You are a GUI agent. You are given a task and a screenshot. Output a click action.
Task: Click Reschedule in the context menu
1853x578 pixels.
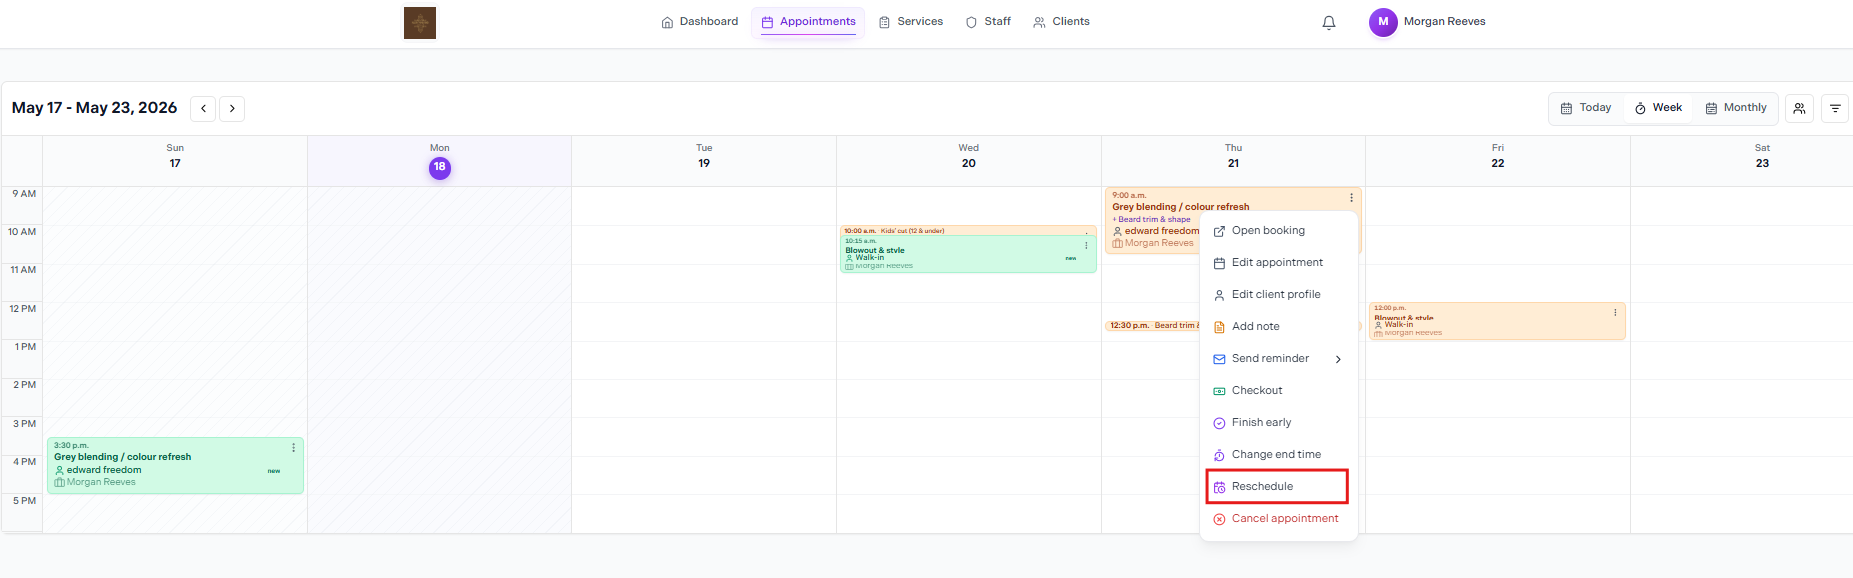1277,487
